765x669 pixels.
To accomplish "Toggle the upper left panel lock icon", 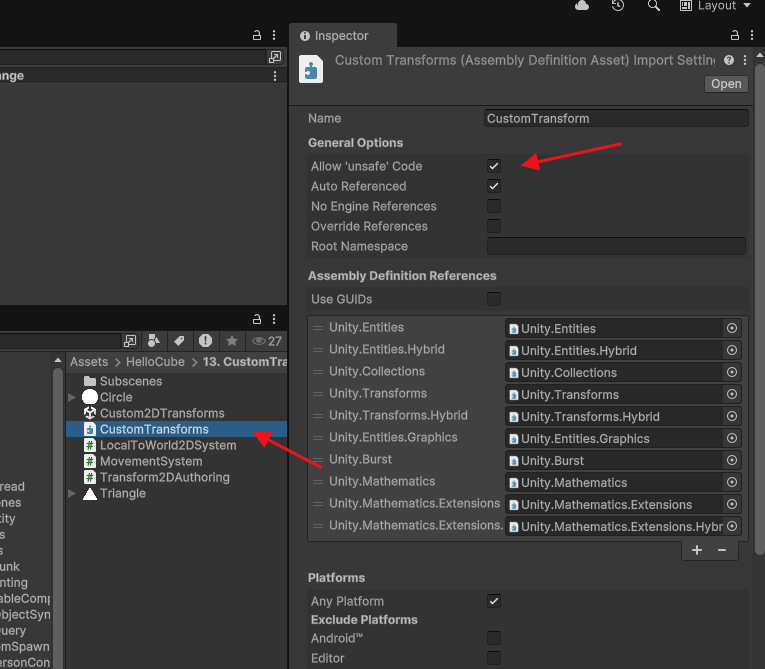I will coord(257,35).
